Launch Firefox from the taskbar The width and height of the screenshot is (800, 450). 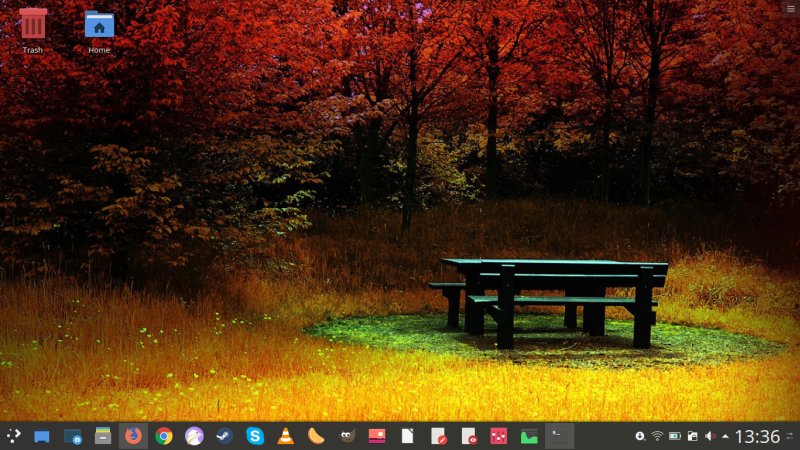[133, 436]
